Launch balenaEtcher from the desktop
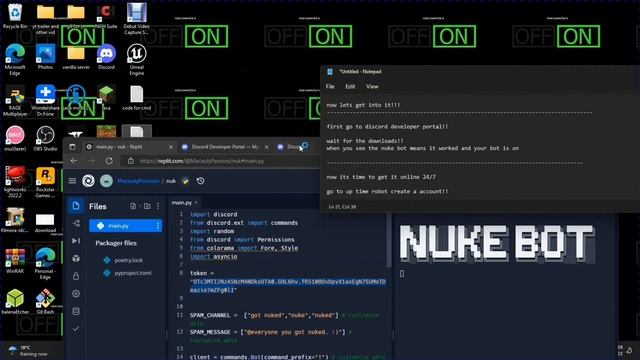 point(15,302)
